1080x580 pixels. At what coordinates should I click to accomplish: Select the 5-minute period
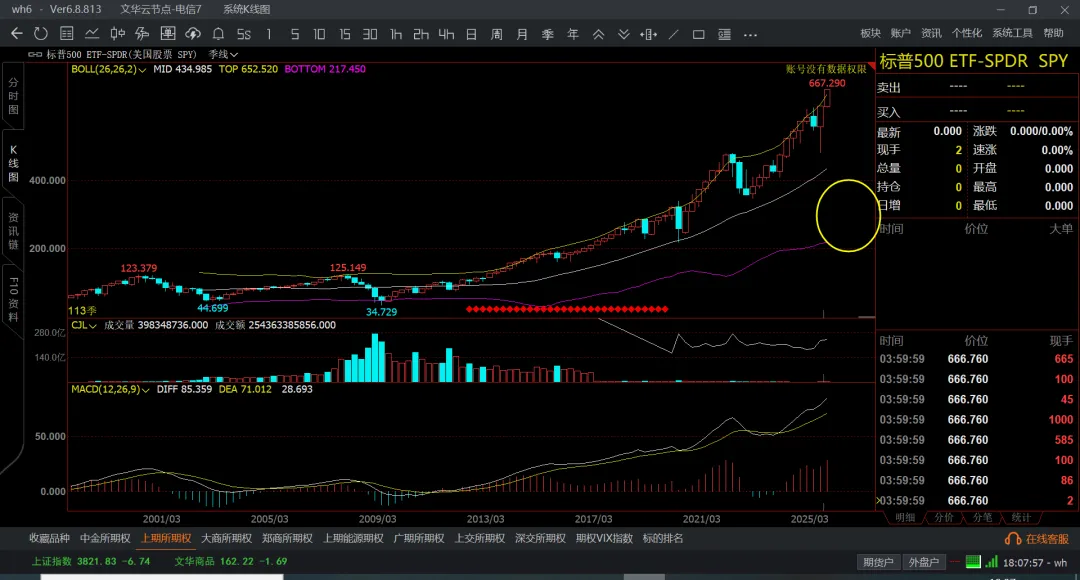point(295,34)
